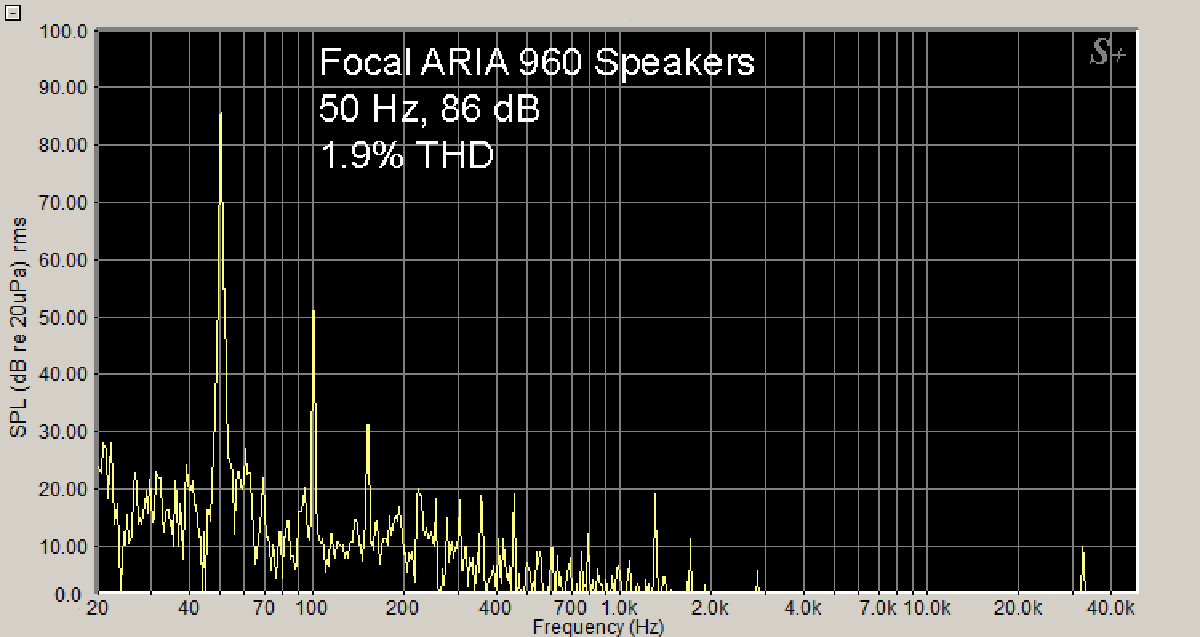Click the 40.0k frequency axis tick label
1200x637 pixels.
pyautogui.click(x=1111, y=608)
